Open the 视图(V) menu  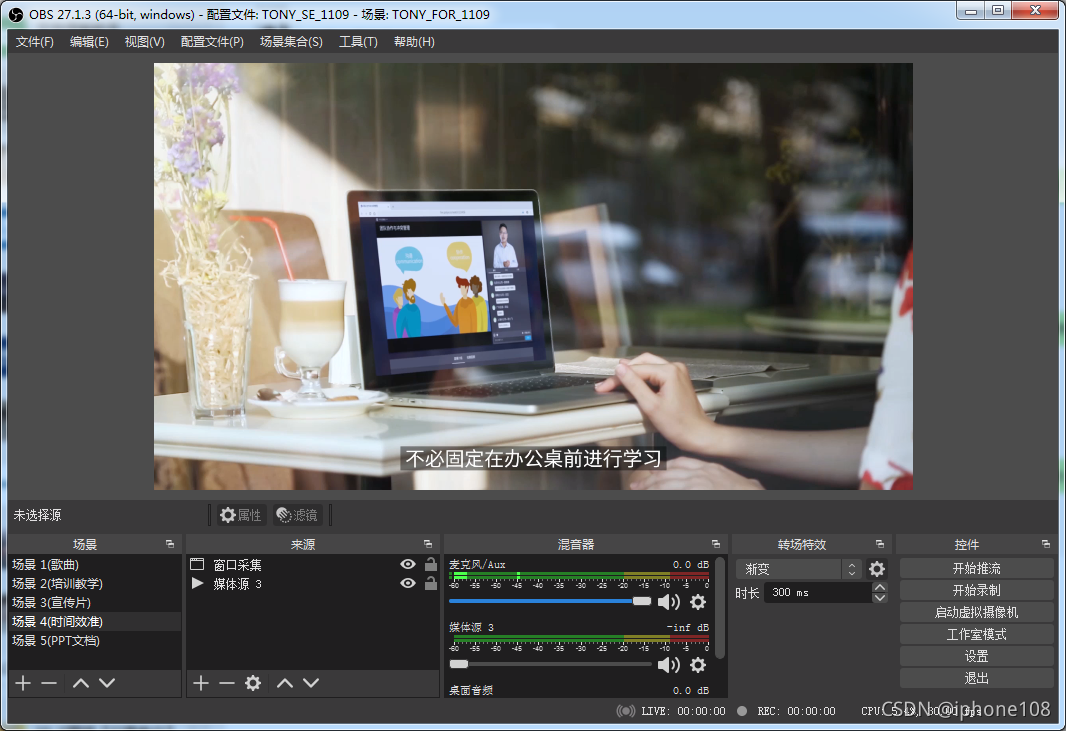tap(144, 42)
